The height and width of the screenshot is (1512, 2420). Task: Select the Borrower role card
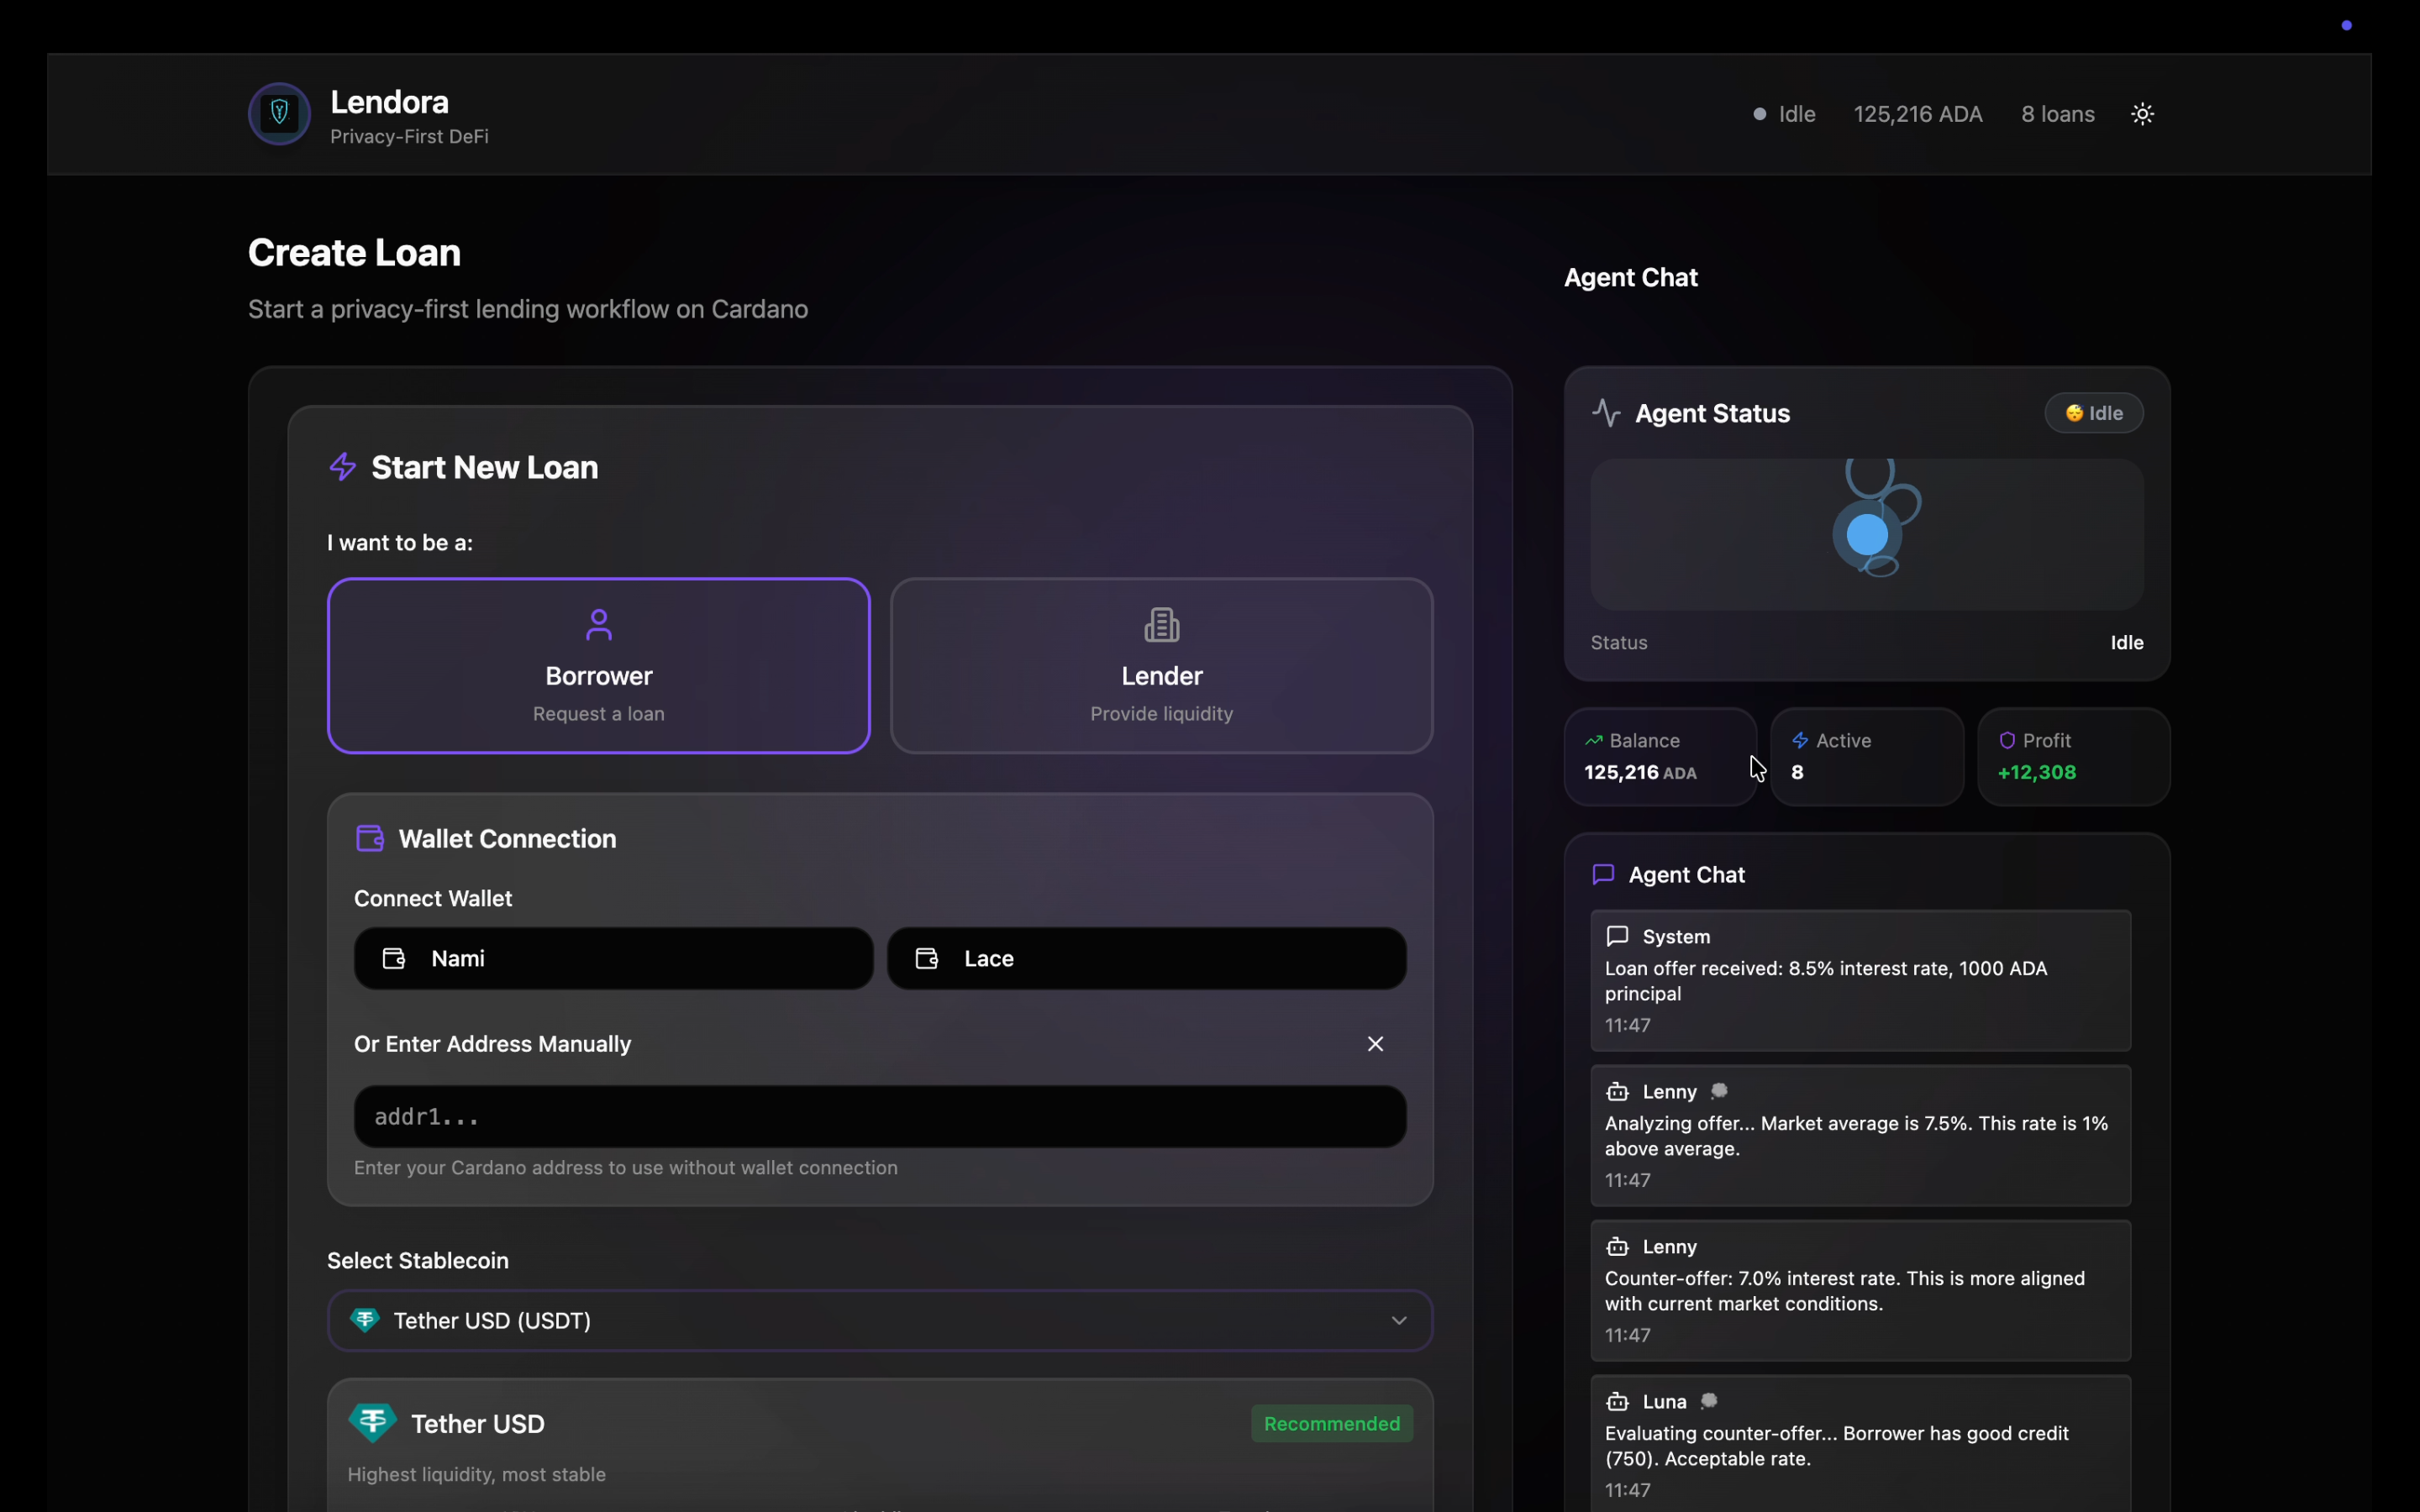pos(598,665)
